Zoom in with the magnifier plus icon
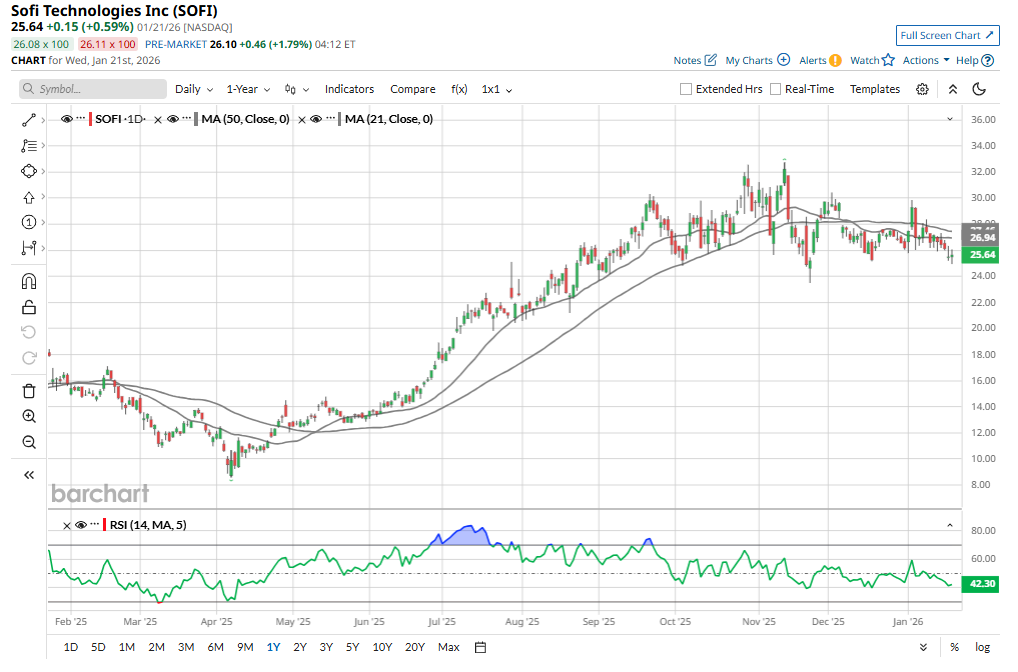Image resolution: width=1018 pixels, height=672 pixels. 29,417
